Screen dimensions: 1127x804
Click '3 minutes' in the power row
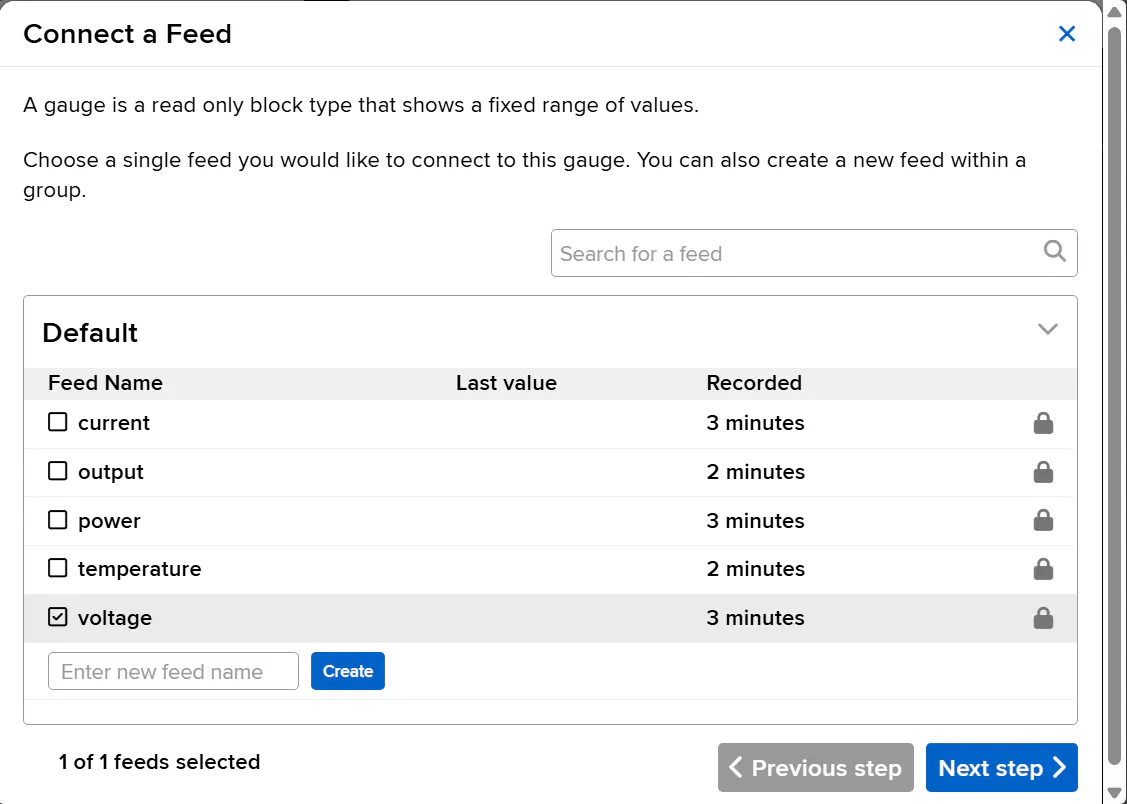click(755, 521)
